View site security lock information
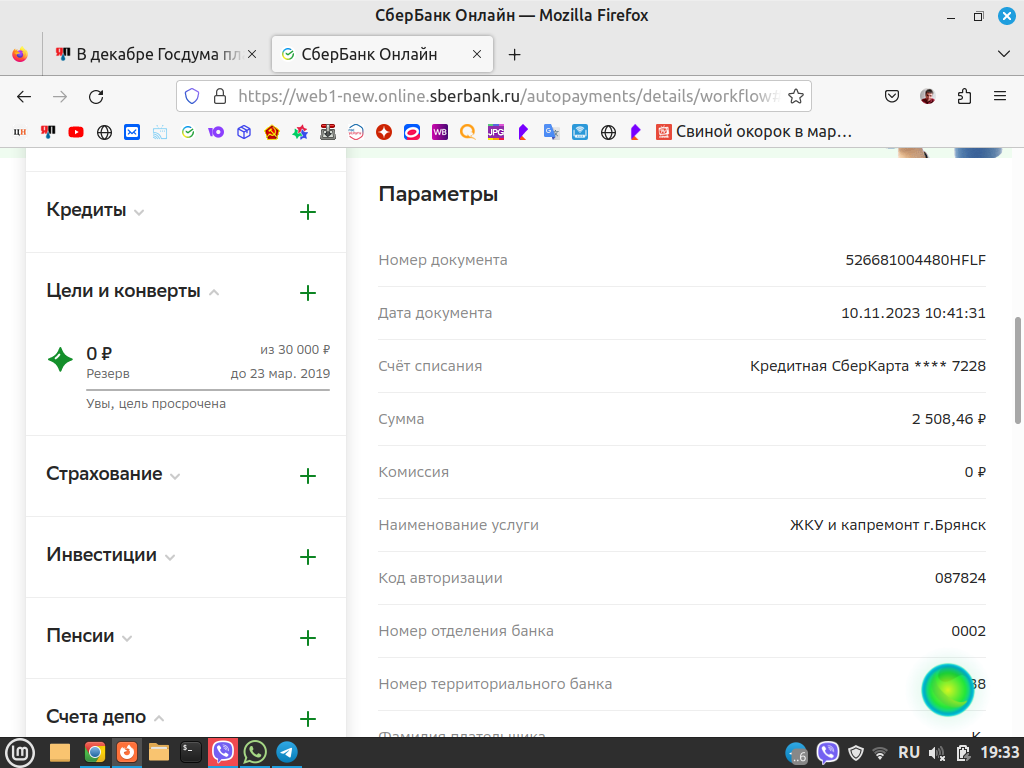This screenshot has width=1024, height=768. click(x=220, y=97)
